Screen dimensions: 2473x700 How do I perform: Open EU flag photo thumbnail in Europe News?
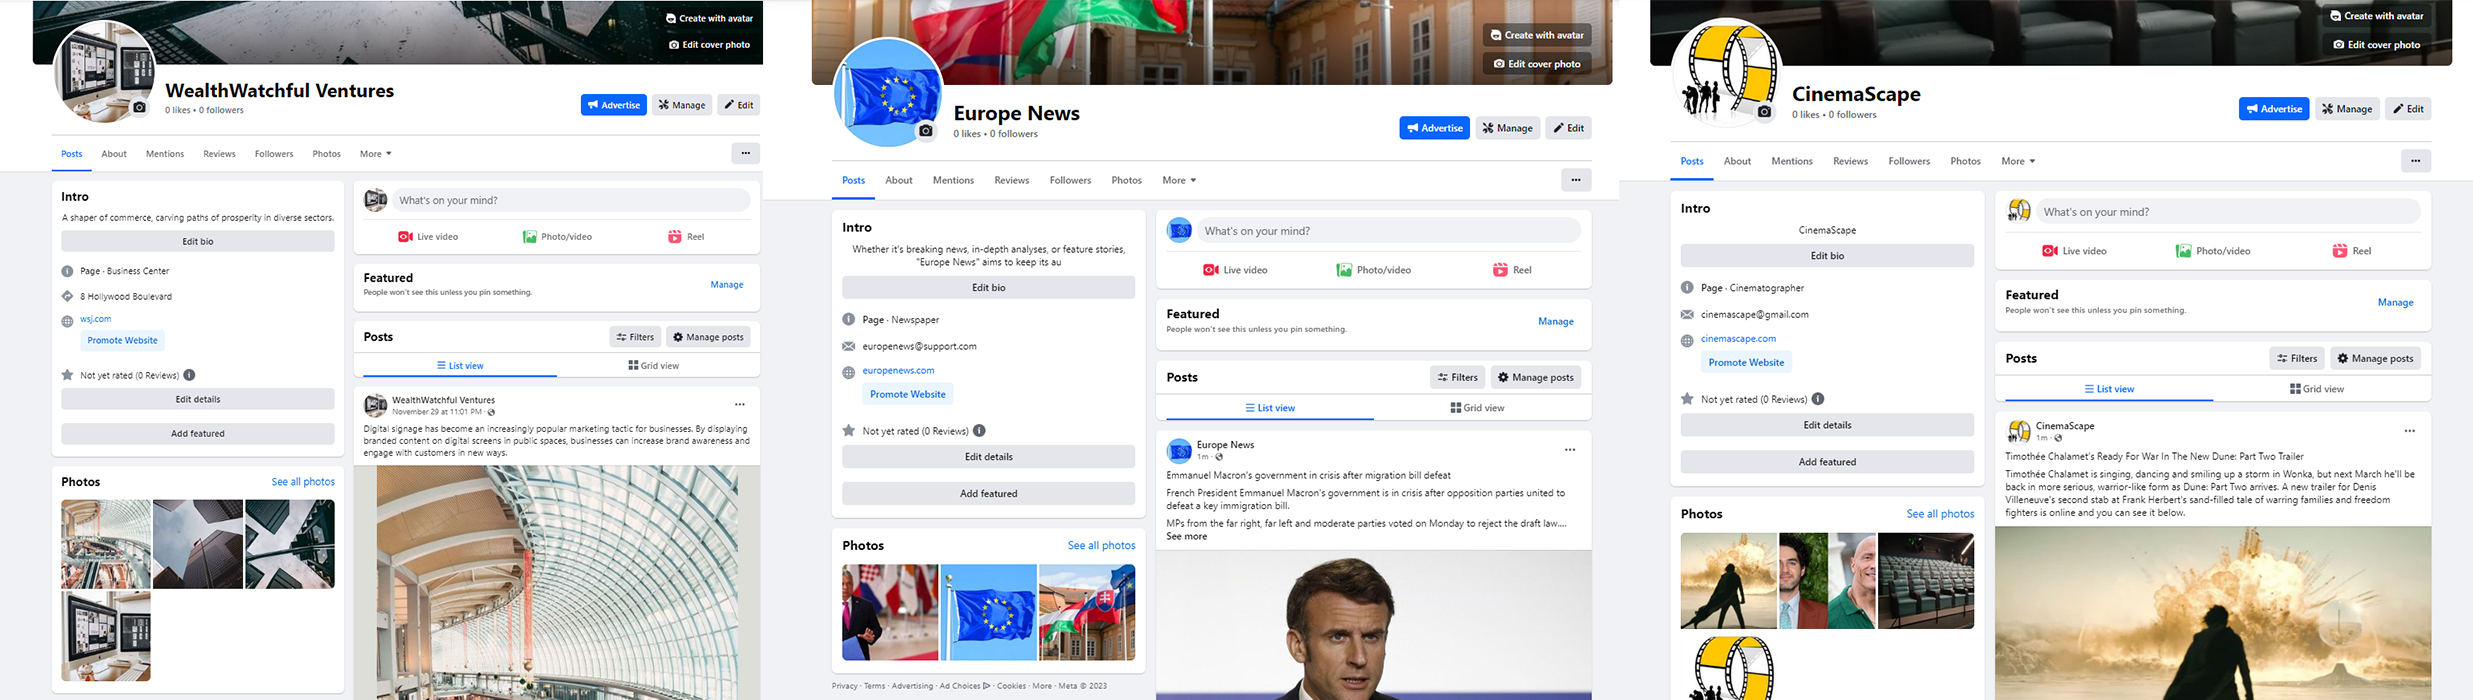988,613
